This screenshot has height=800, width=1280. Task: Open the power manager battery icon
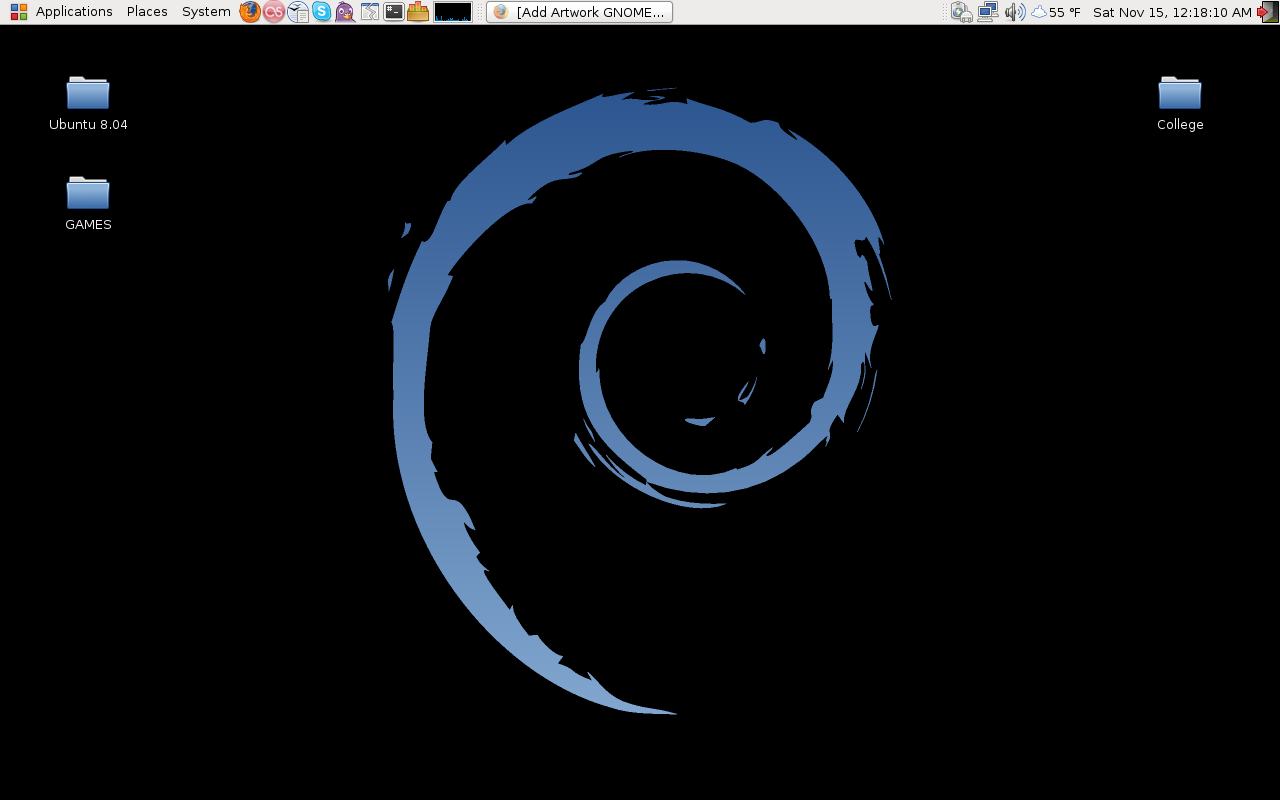click(x=961, y=12)
